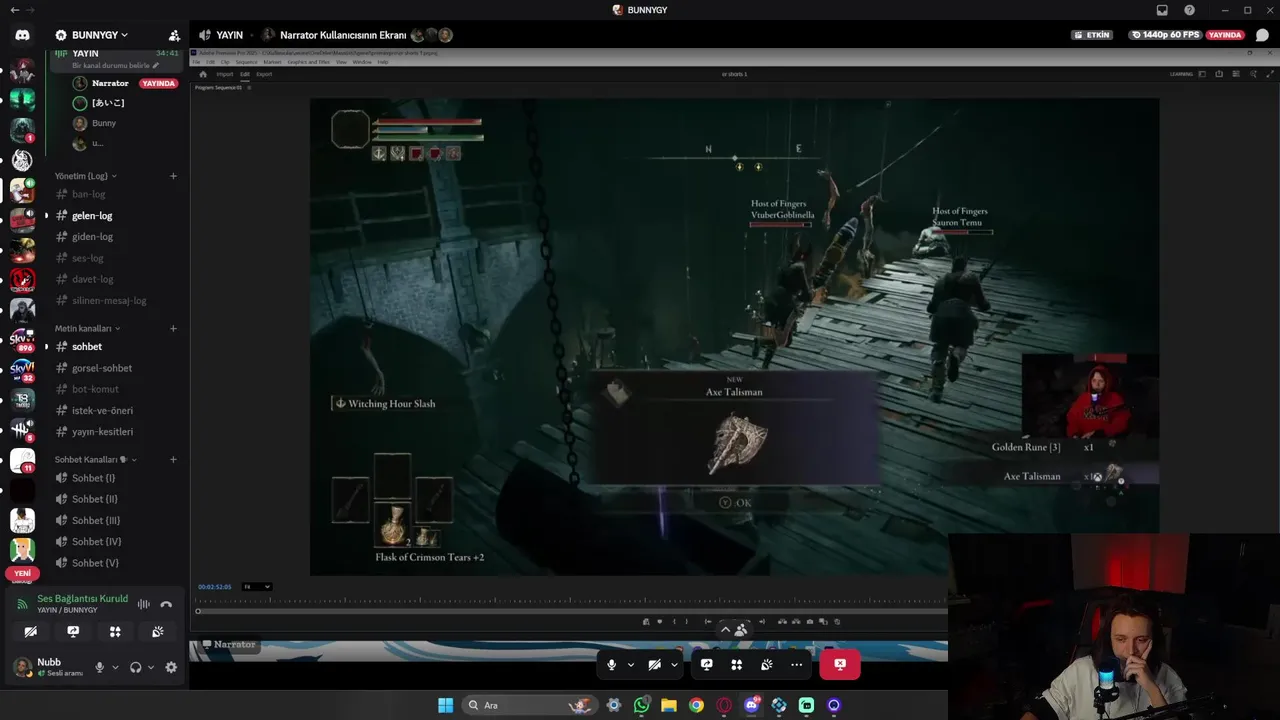Open user settings gear icon

point(171,667)
